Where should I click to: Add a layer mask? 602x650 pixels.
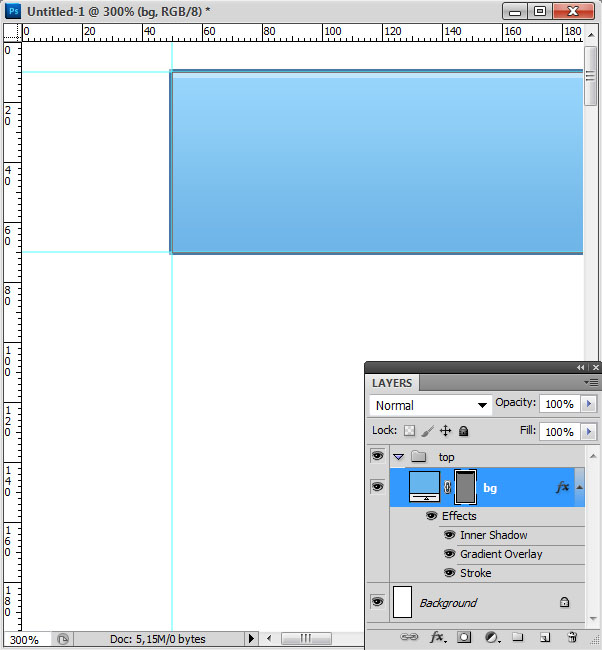click(464, 637)
